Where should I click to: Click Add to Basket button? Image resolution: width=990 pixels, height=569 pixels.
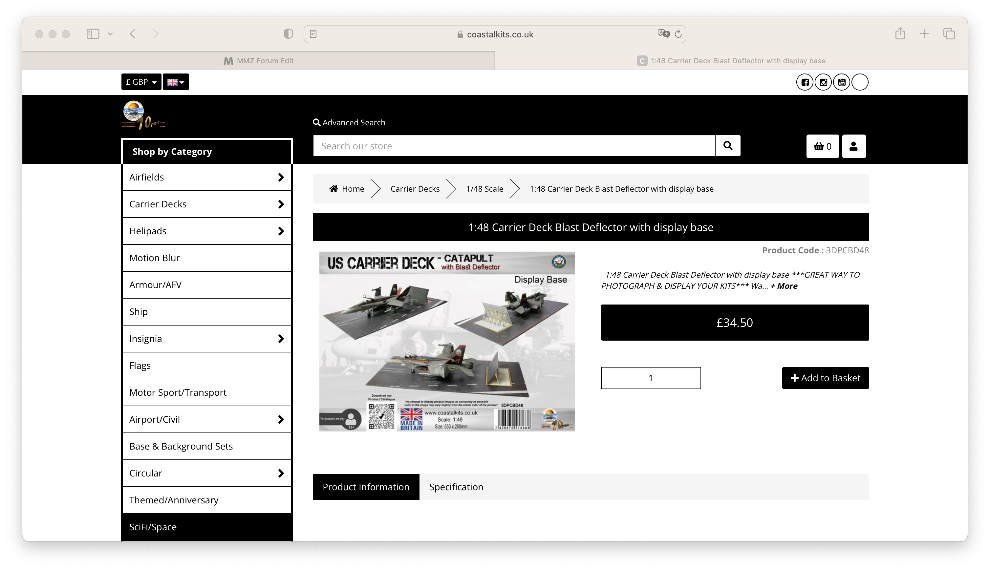(825, 378)
